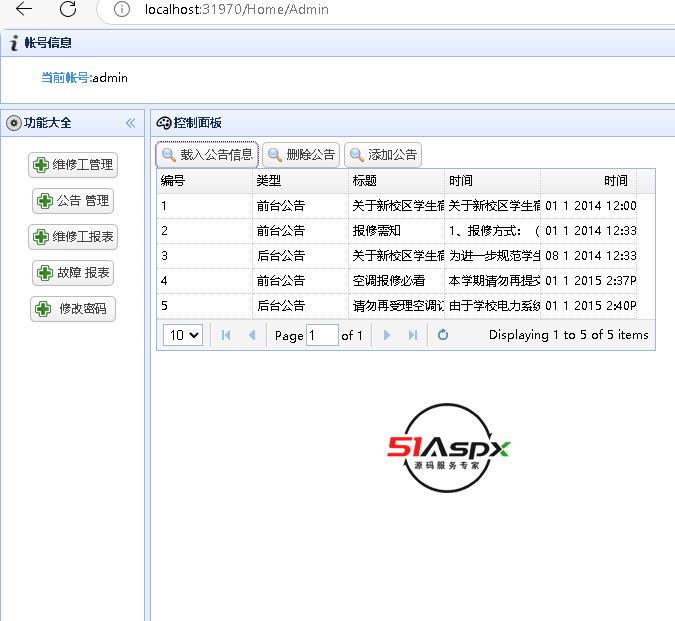Open 维修工报表 from sidebar
675x621 pixels.
tap(73, 237)
